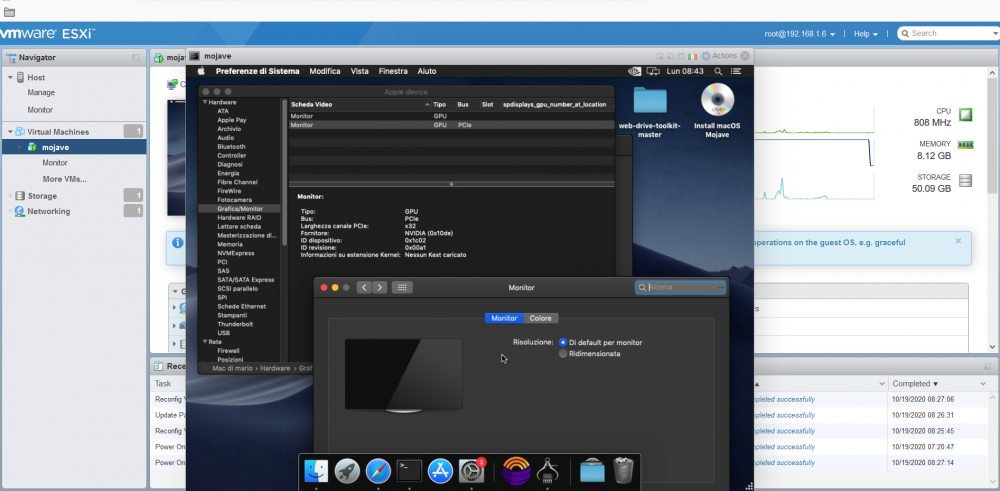Open the purple striped sphere dock app
Image resolution: width=1000 pixels, height=491 pixels.
pos(516,471)
